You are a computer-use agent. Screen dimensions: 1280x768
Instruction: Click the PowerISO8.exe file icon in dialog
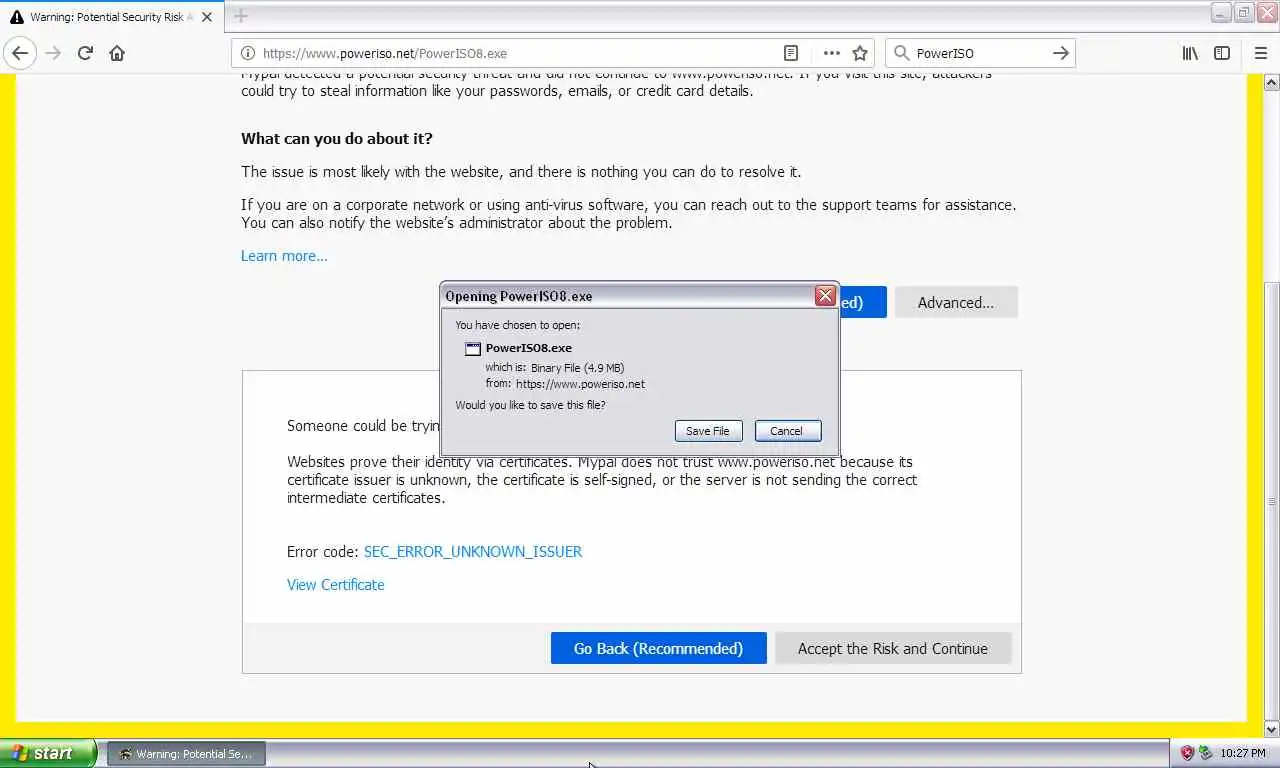[x=473, y=348]
